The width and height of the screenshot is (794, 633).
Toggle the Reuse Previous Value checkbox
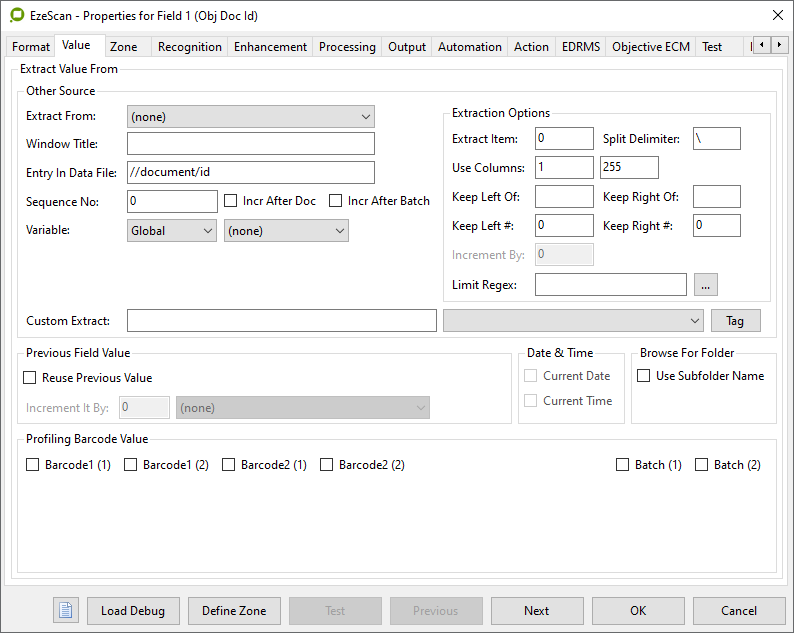pos(31,378)
